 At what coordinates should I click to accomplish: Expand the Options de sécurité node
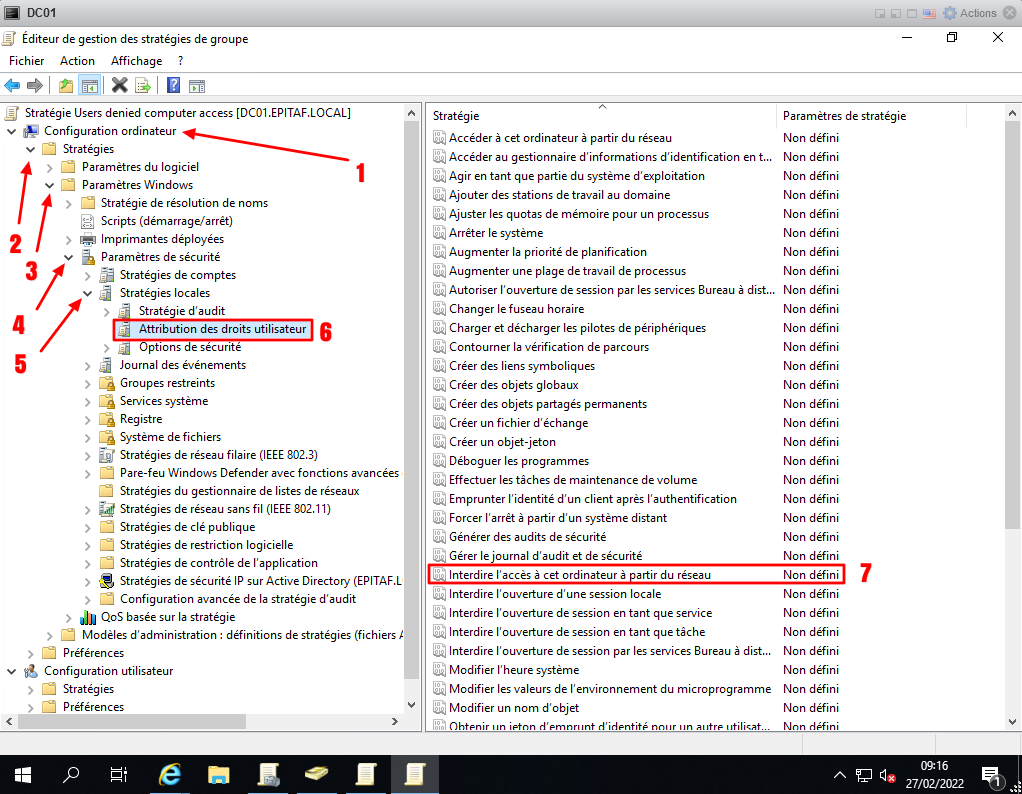[106, 347]
